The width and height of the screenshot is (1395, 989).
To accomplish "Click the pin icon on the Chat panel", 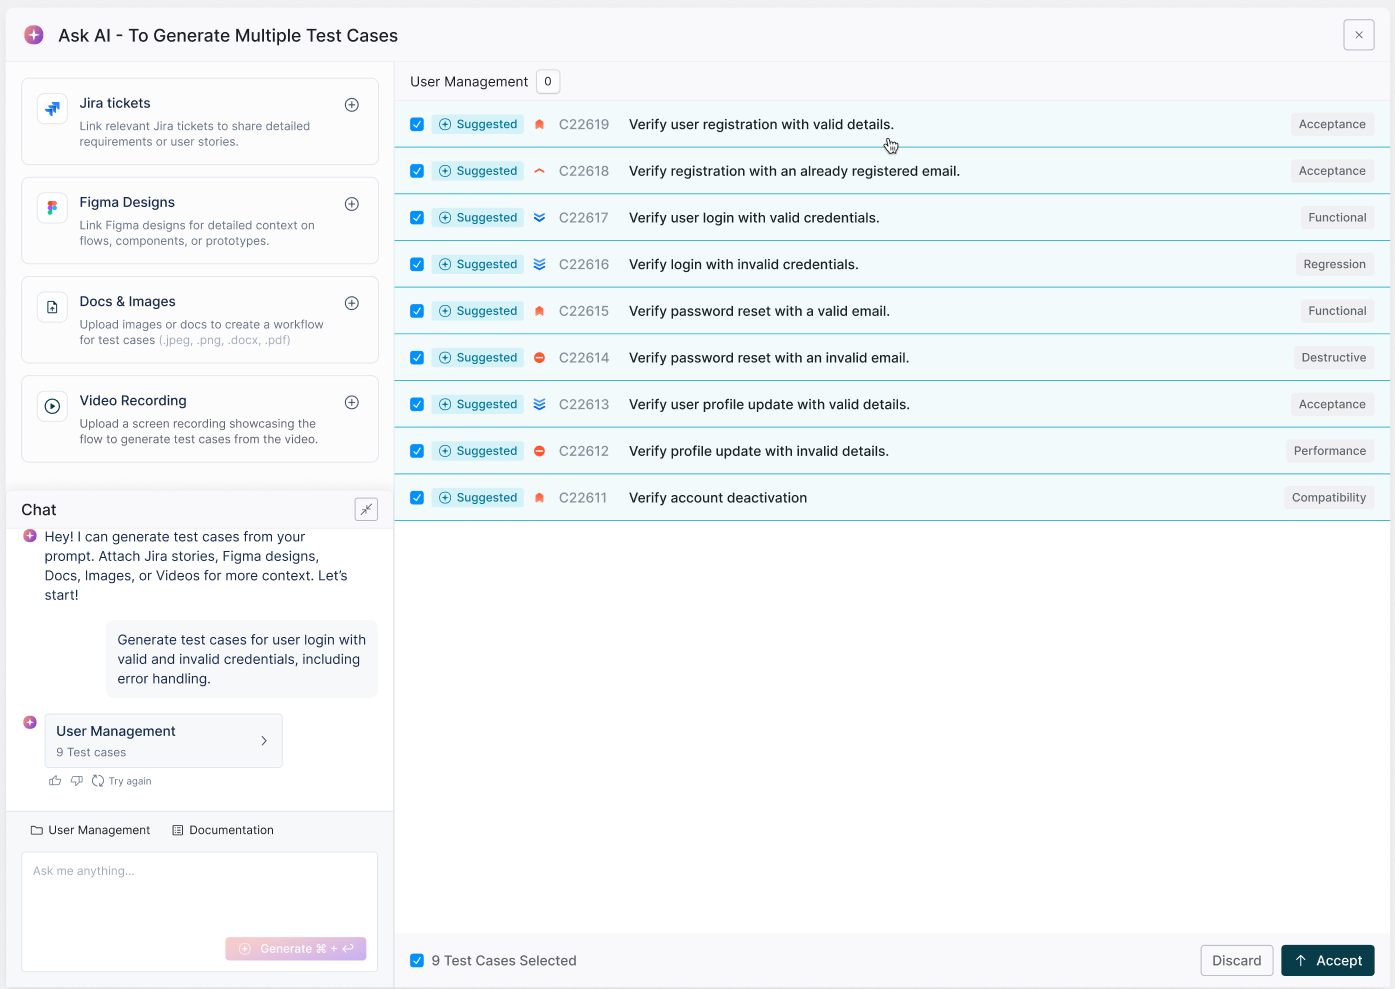I will point(366,509).
